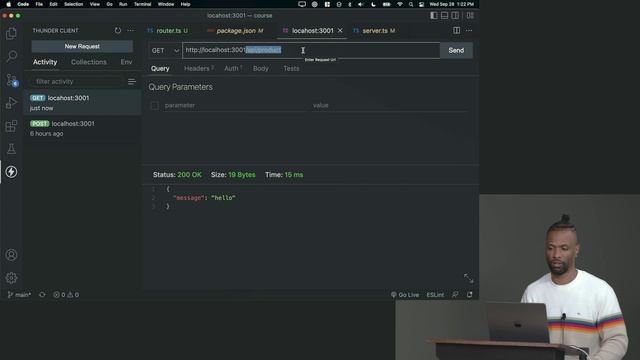640x360 pixels.
Task: Open the Explorer view in activity bar
Action: click(x=11, y=33)
